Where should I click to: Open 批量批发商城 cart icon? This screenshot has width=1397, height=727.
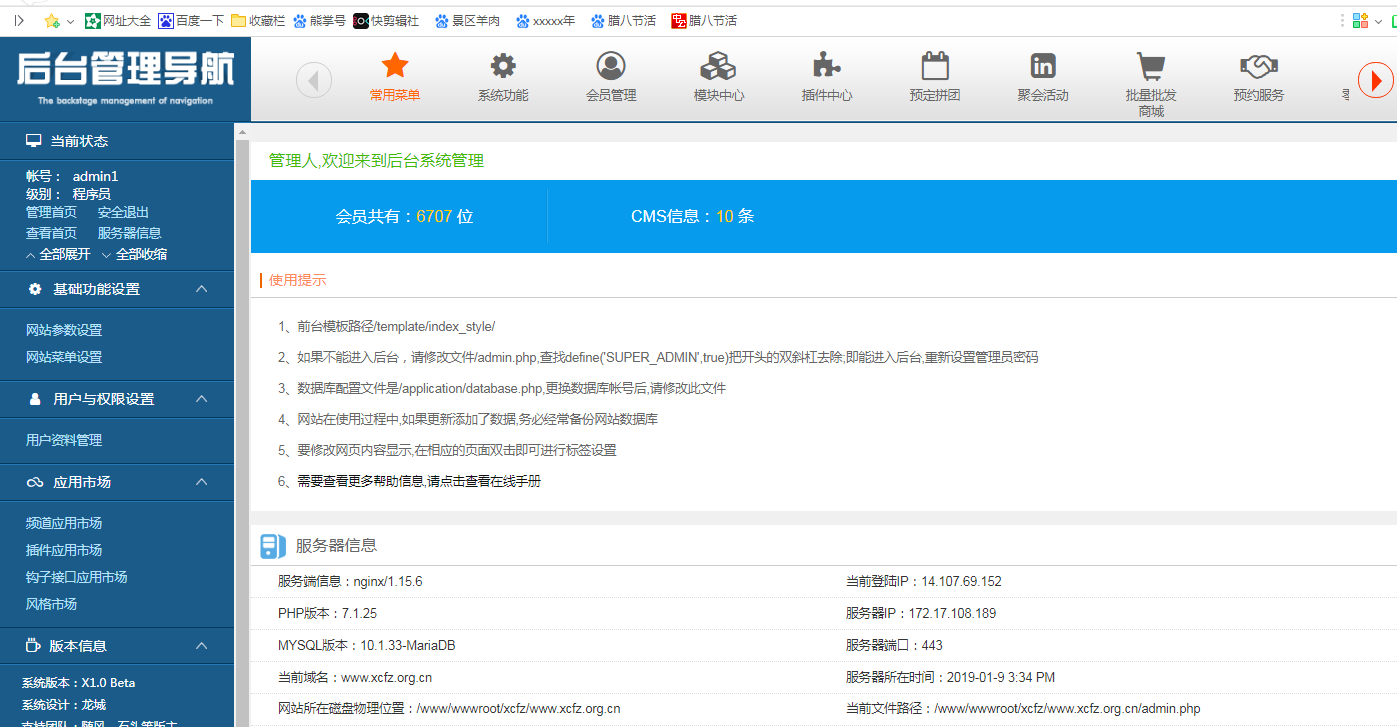1150,66
